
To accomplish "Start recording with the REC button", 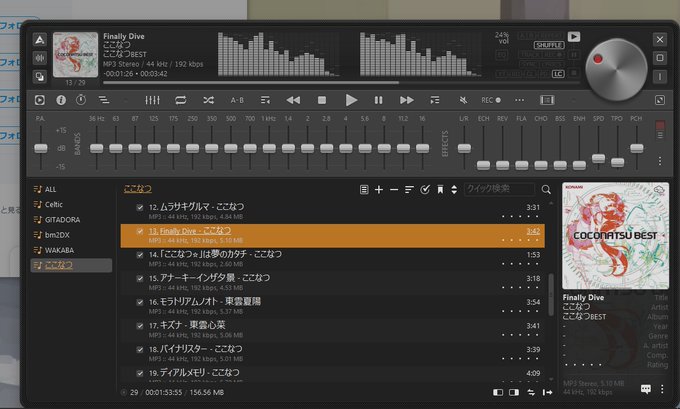I will [x=491, y=100].
